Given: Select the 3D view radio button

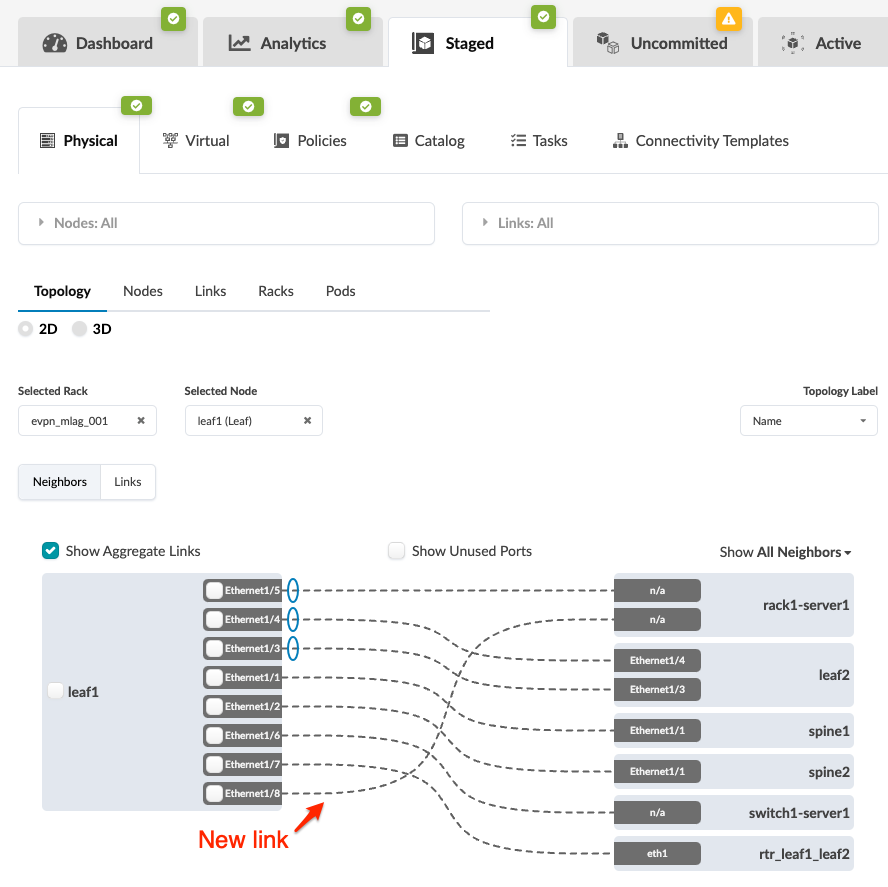Looking at the screenshot, I should (x=80, y=329).
